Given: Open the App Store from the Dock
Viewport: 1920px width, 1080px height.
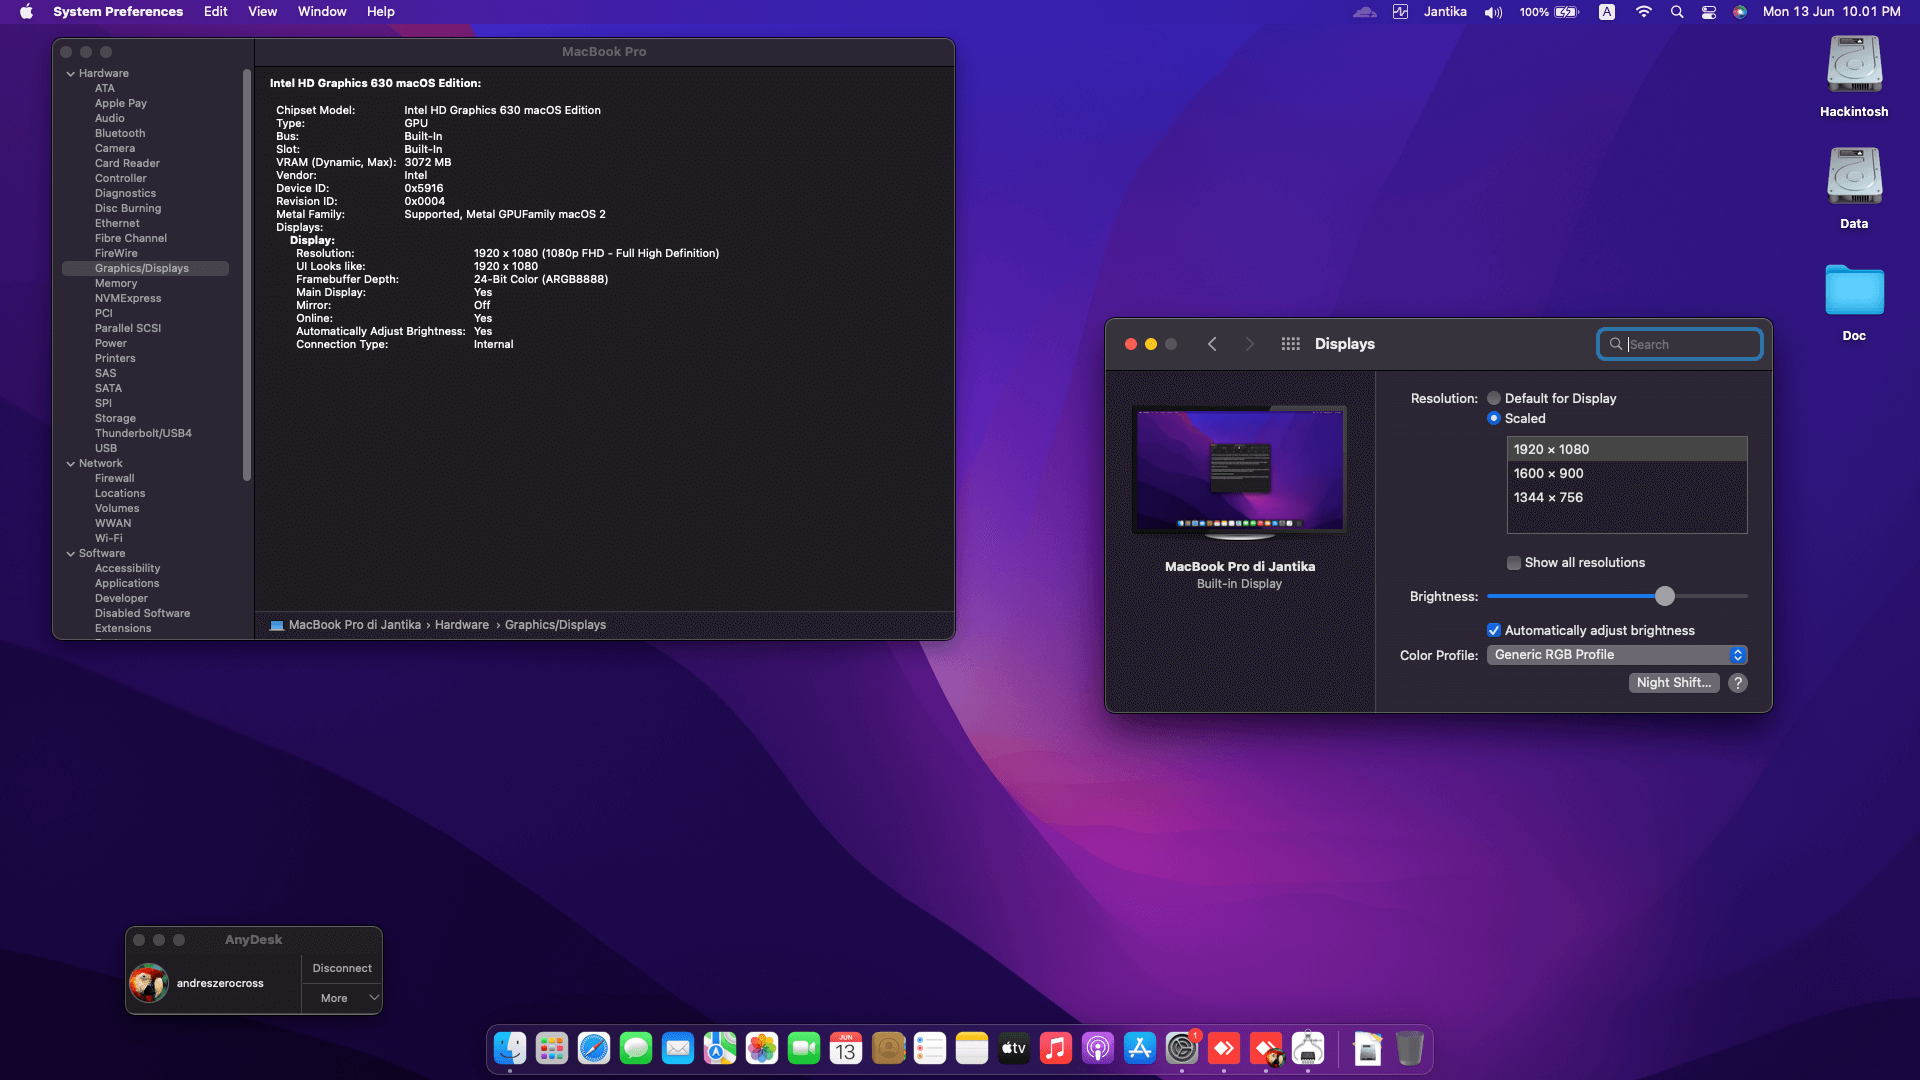Looking at the screenshot, I should (x=1140, y=1048).
